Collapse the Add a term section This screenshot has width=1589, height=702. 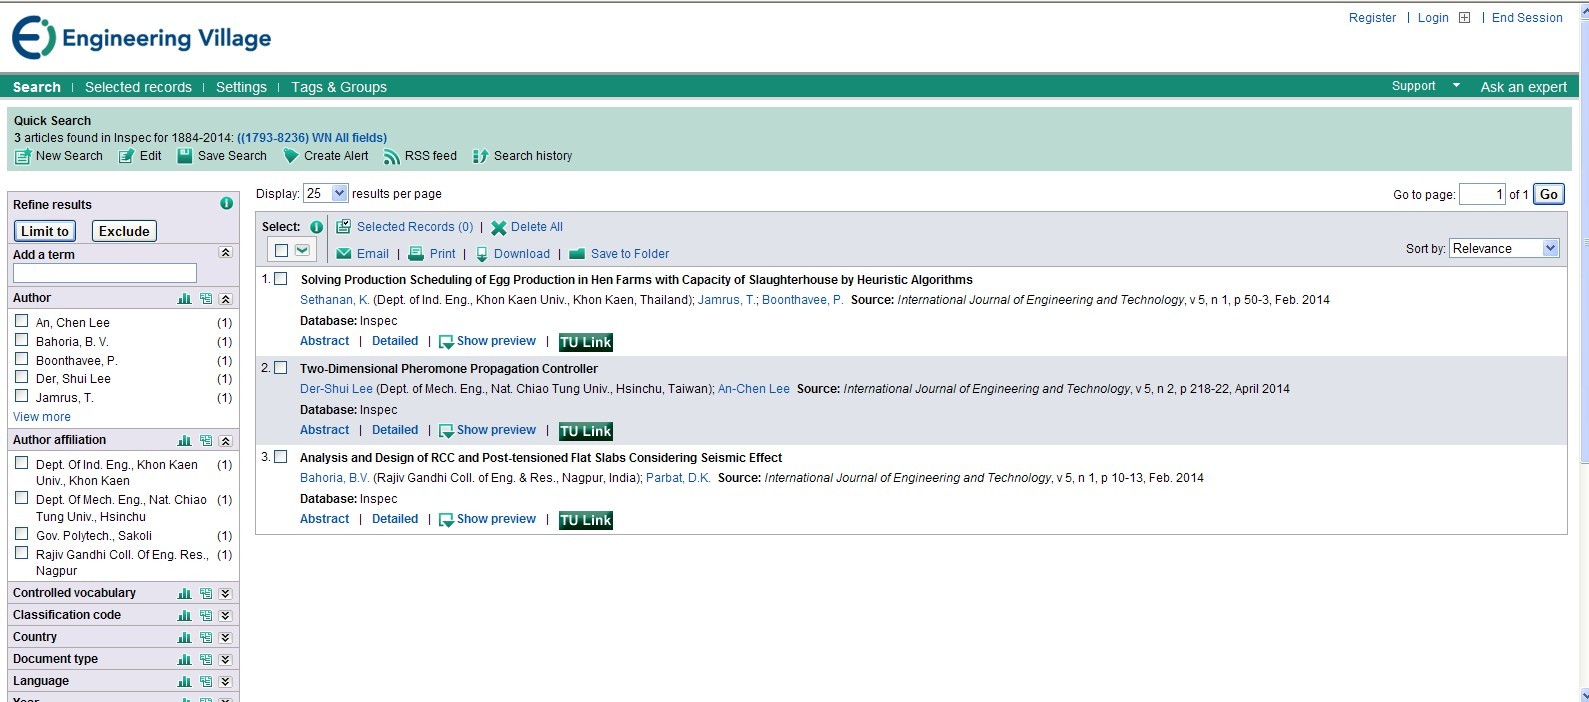click(x=225, y=253)
